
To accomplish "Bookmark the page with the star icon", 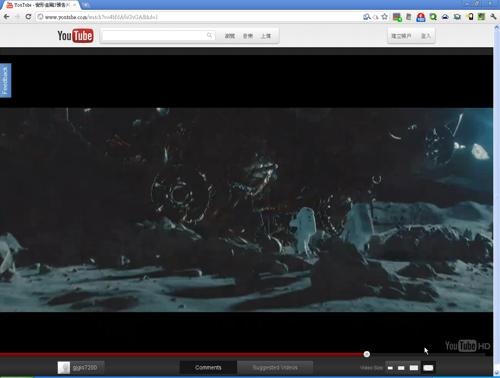I will [384, 17].
